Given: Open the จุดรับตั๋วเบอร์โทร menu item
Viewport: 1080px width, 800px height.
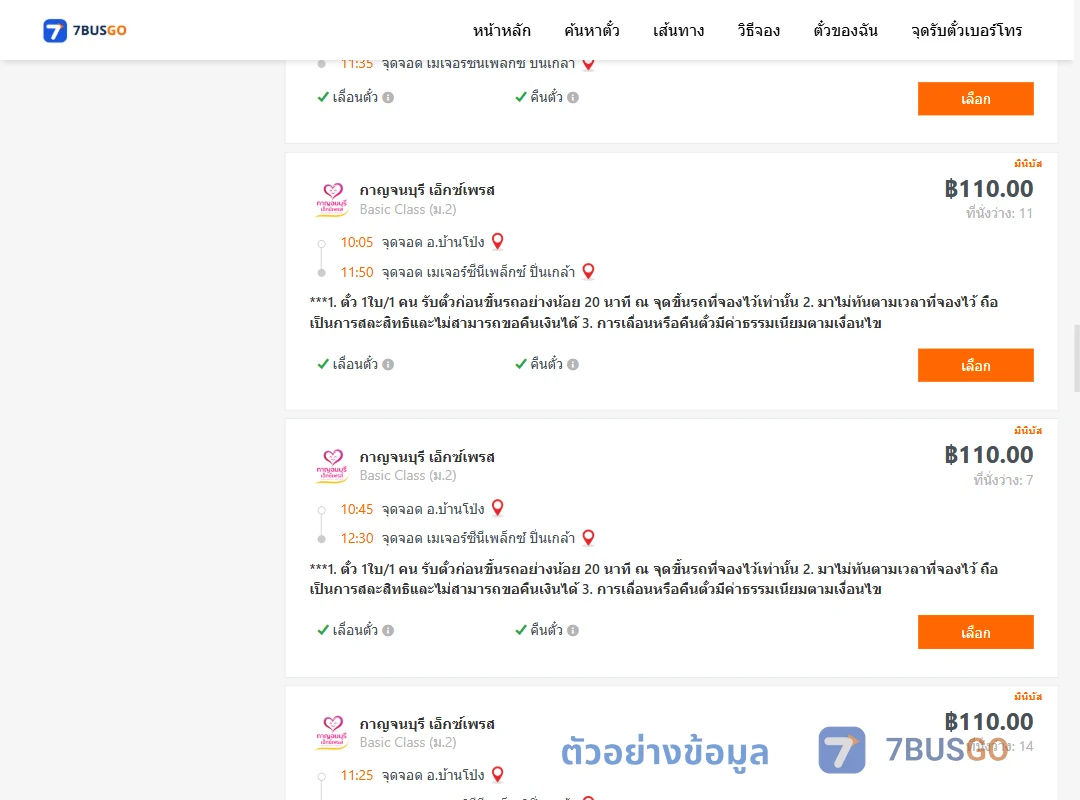Looking at the screenshot, I should tap(966, 30).
